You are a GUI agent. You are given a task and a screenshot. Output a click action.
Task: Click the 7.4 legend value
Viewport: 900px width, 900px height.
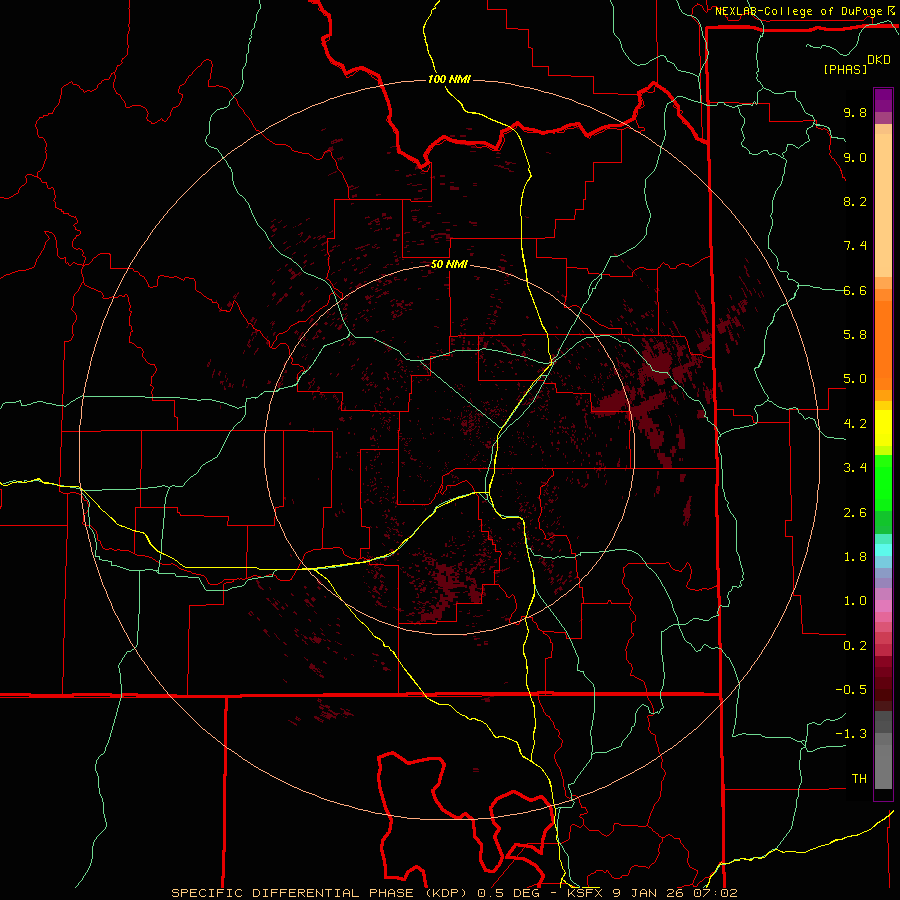pos(855,246)
